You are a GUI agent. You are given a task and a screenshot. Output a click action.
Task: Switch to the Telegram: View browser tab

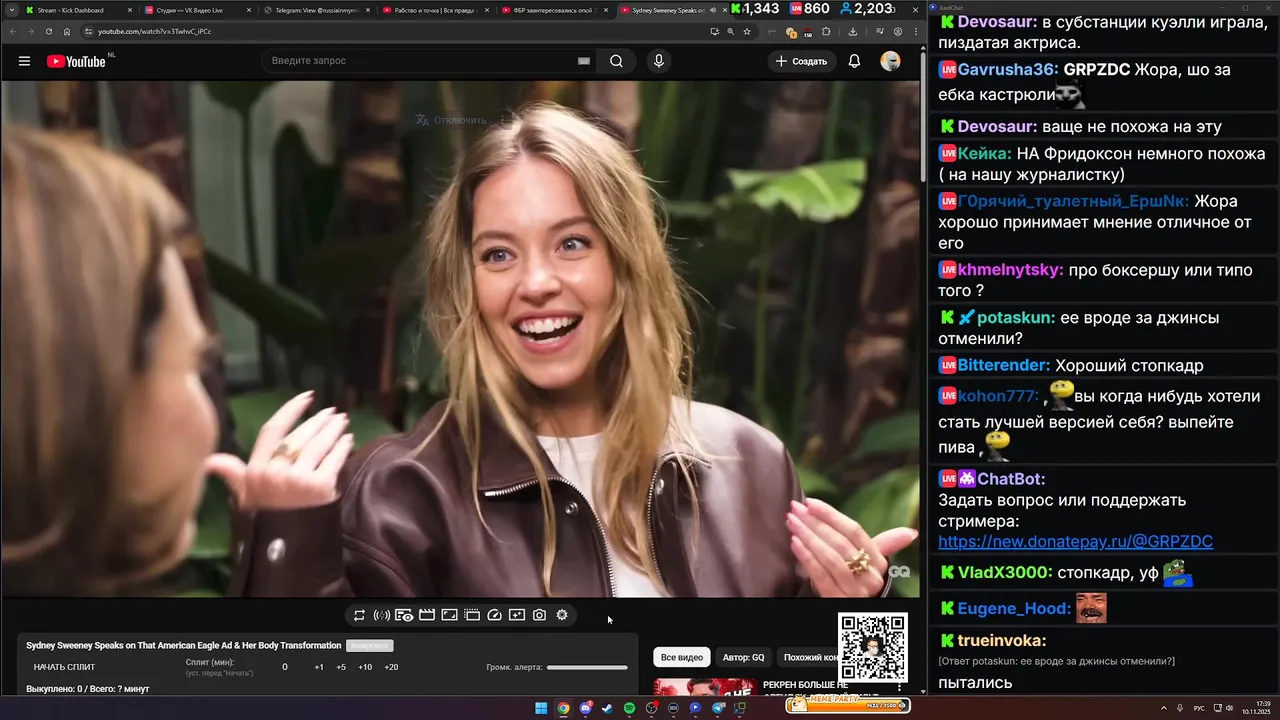(316, 10)
